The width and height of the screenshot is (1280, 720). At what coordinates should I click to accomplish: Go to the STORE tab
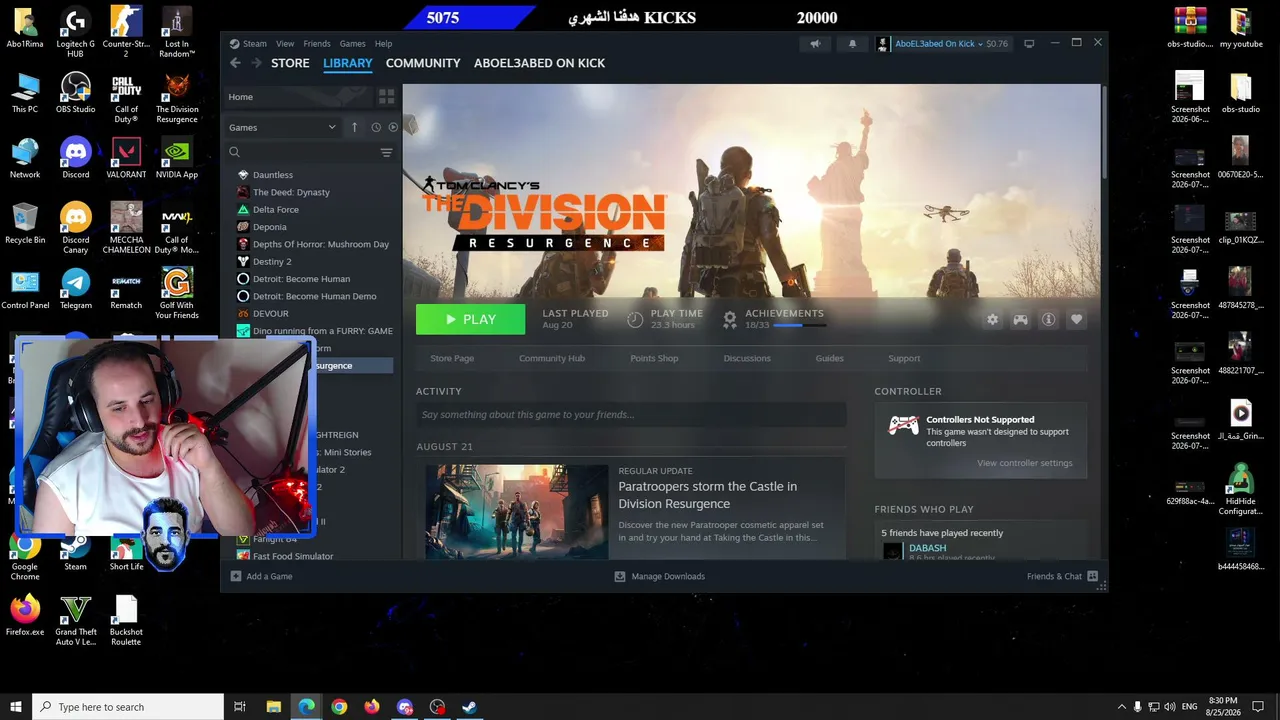(x=290, y=63)
